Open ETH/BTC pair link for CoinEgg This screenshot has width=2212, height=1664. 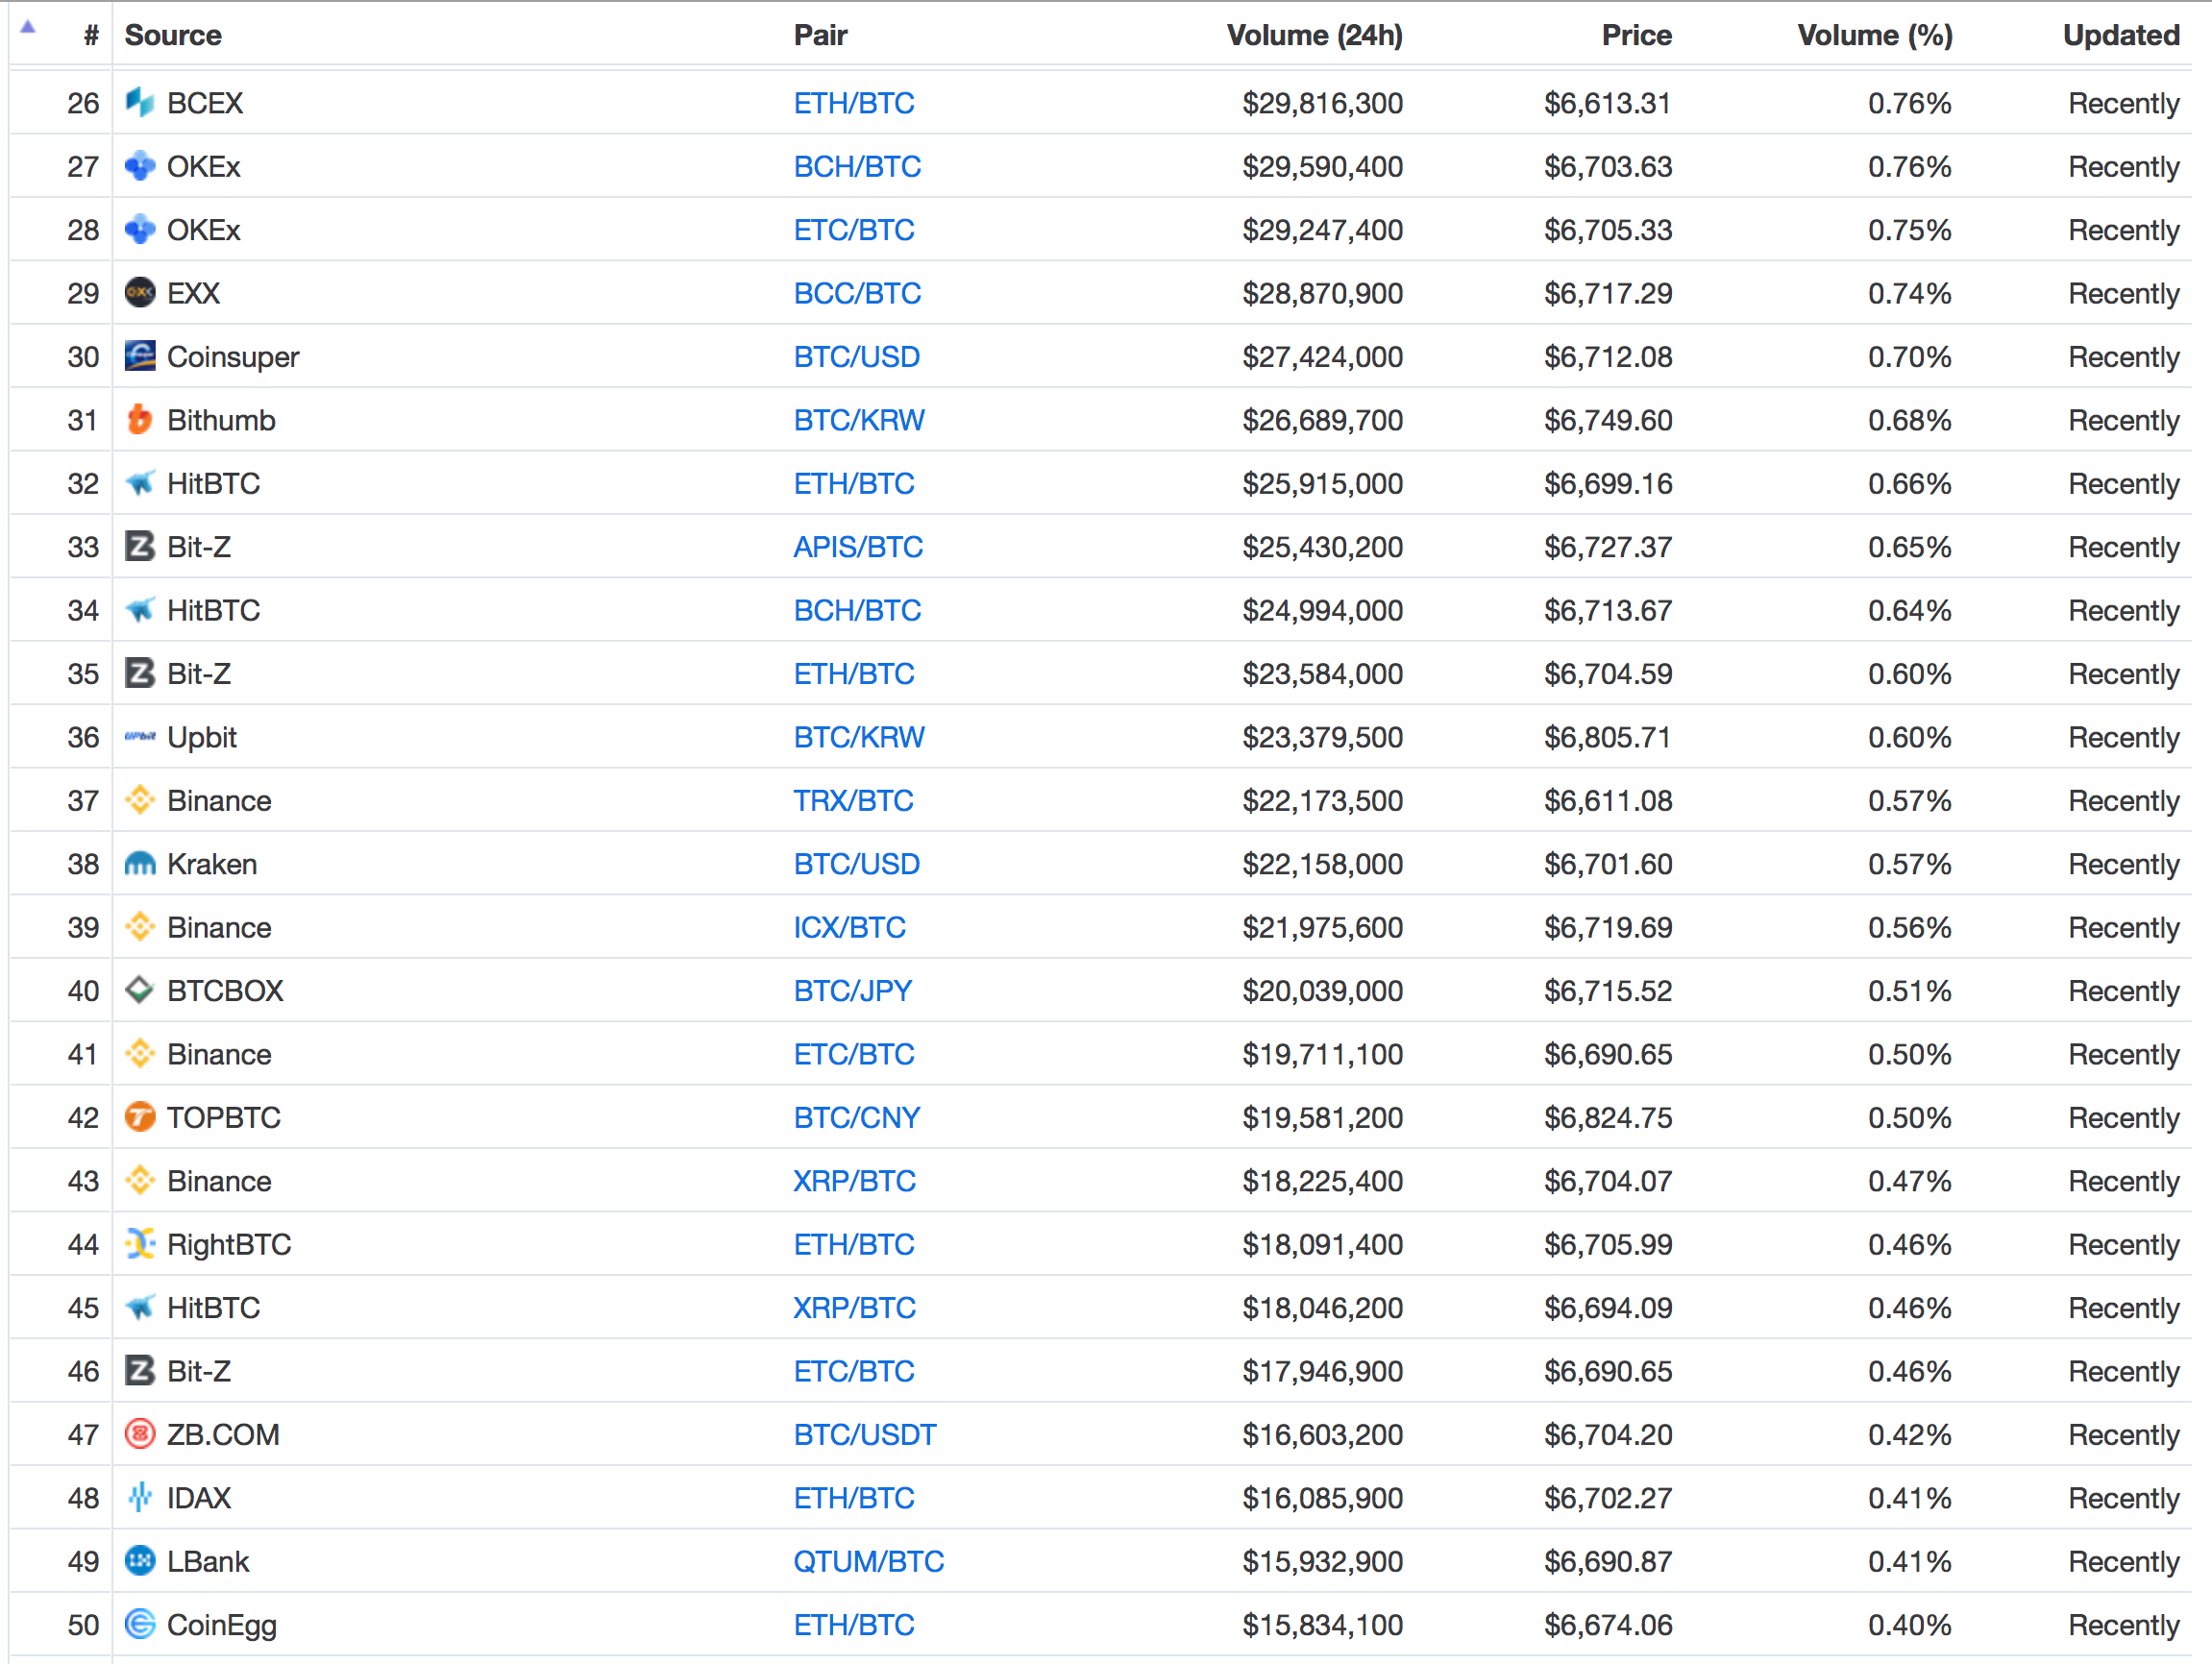tap(854, 1625)
